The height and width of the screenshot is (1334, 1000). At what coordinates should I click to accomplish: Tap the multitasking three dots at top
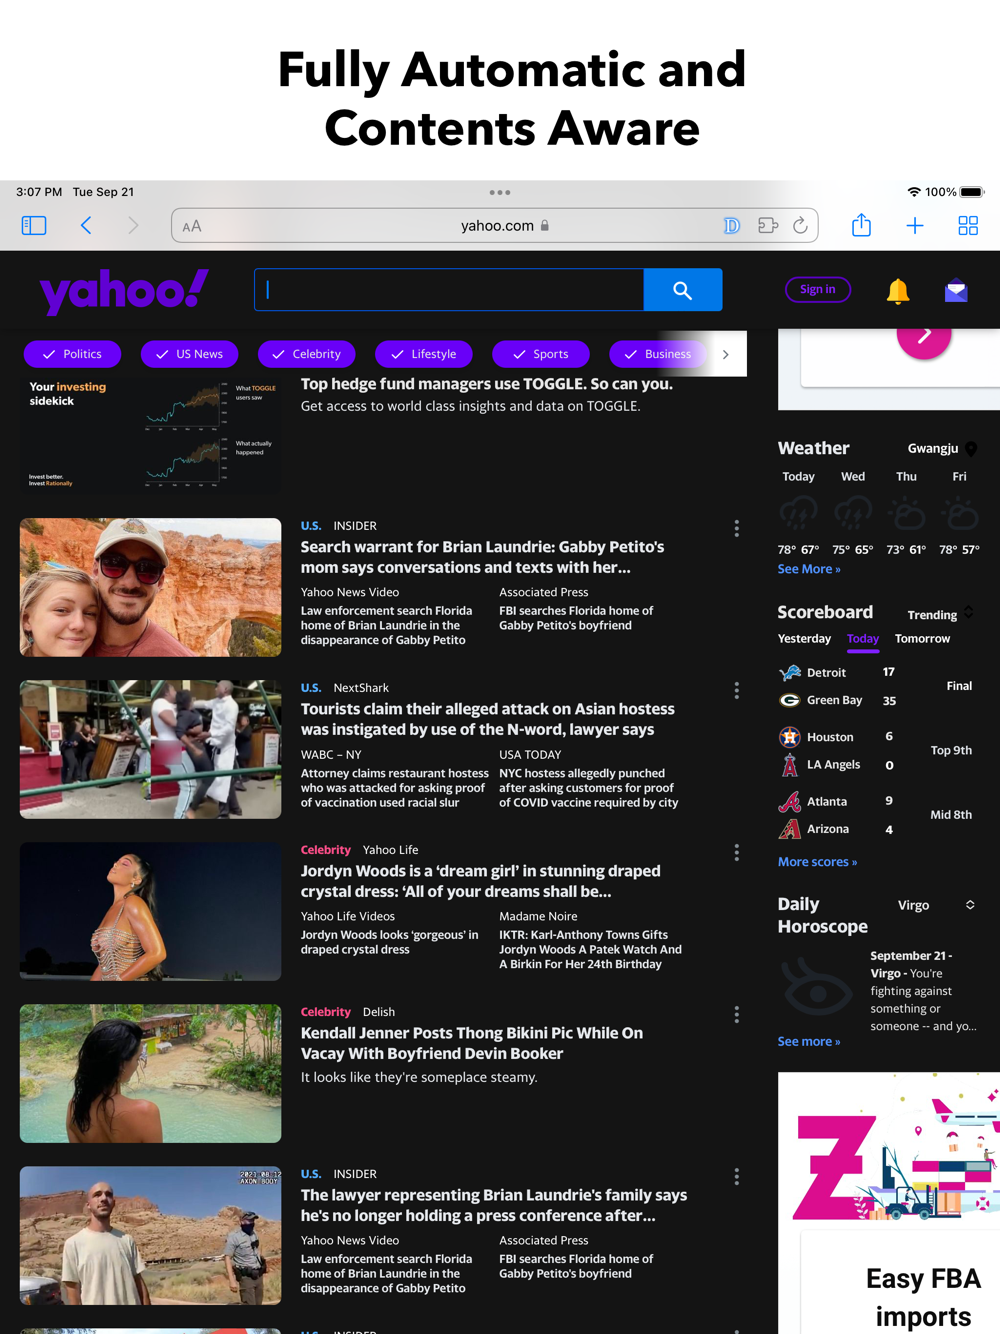point(500,192)
